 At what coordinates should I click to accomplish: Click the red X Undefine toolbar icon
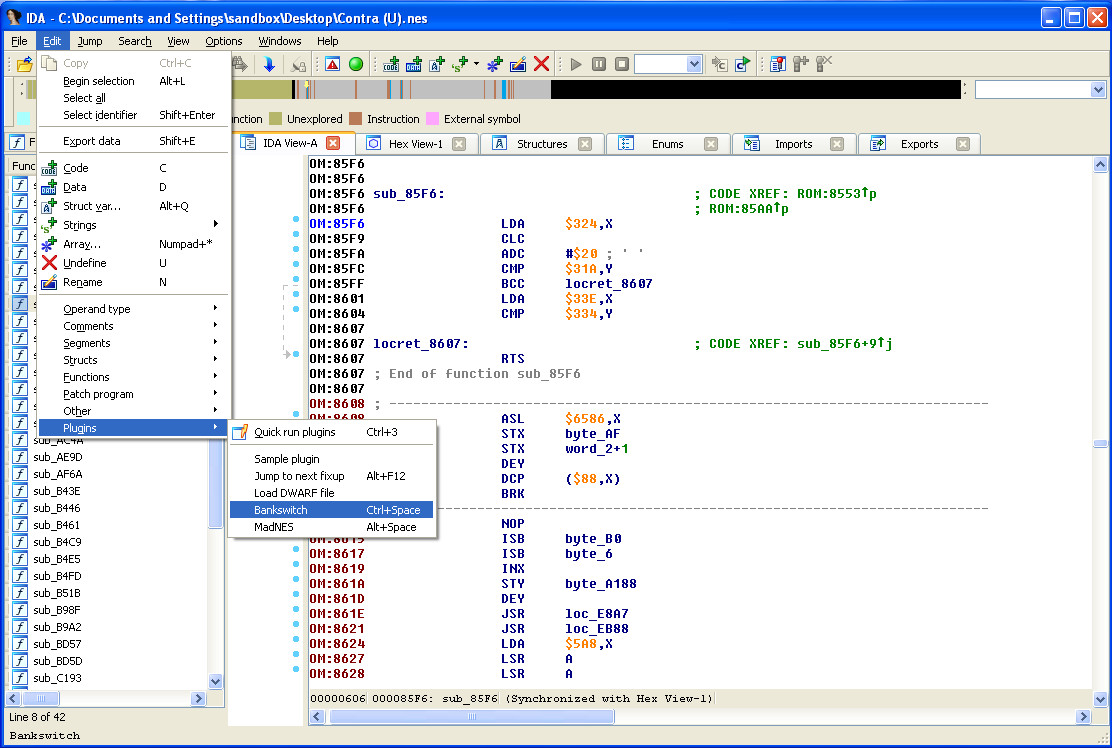click(x=542, y=64)
